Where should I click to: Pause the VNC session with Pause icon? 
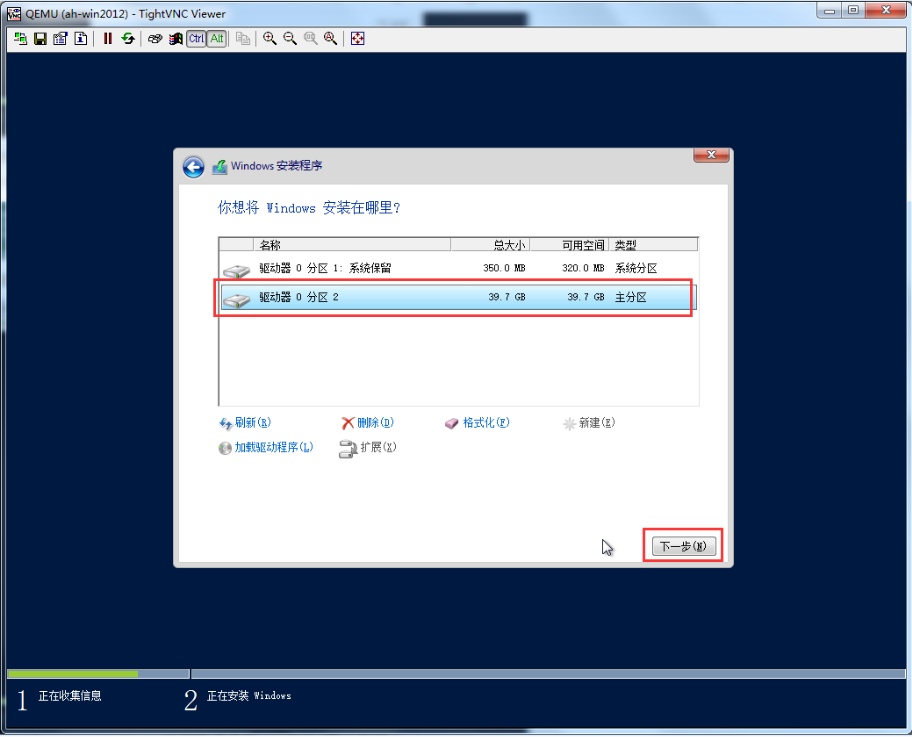point(108,39)
